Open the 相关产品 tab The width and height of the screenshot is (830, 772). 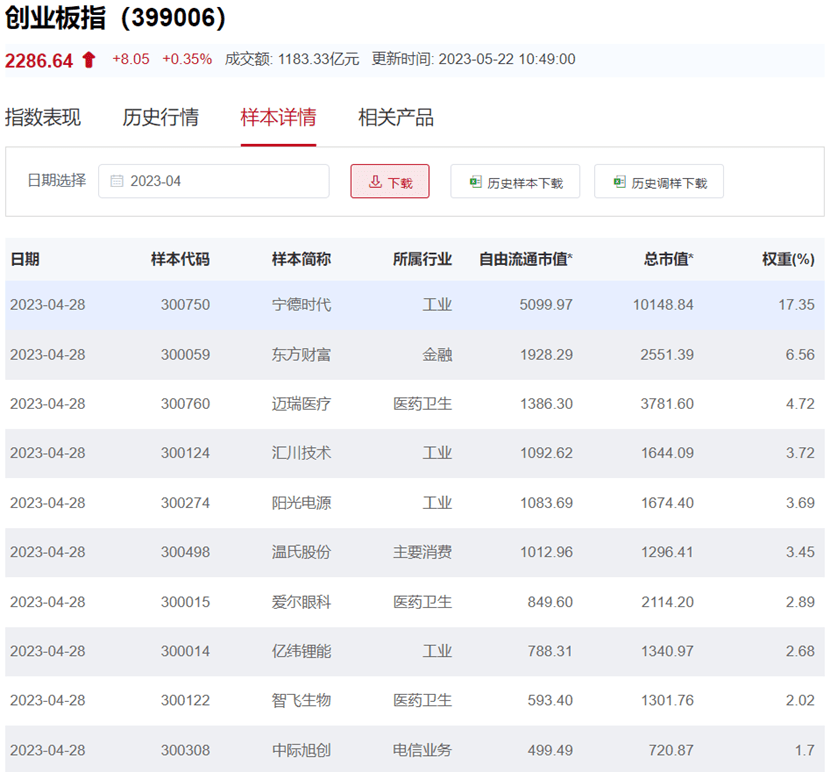(x=396, y=117)
